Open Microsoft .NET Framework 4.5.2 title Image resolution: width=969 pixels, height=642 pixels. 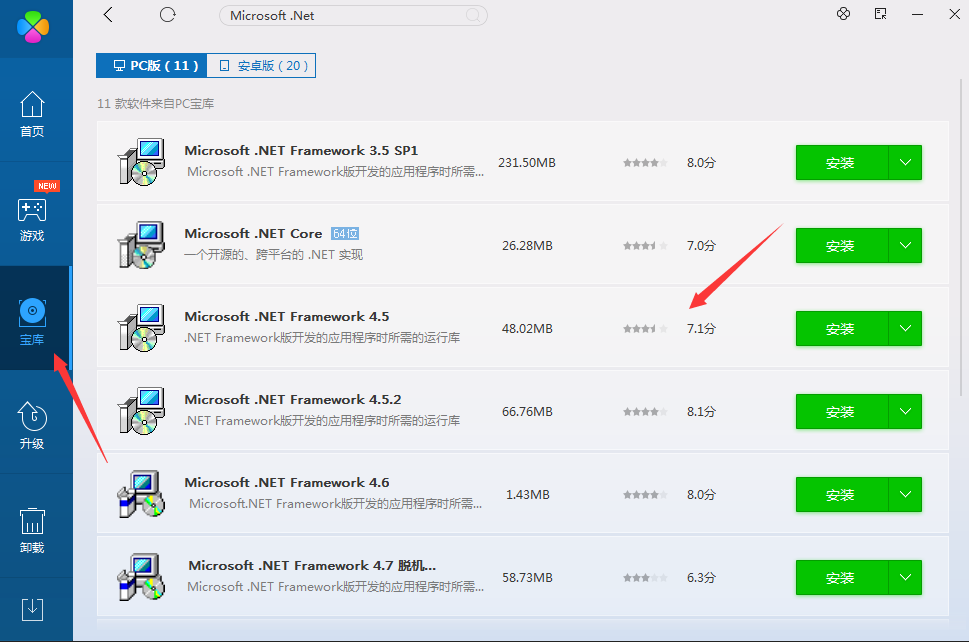click(293, 400)
